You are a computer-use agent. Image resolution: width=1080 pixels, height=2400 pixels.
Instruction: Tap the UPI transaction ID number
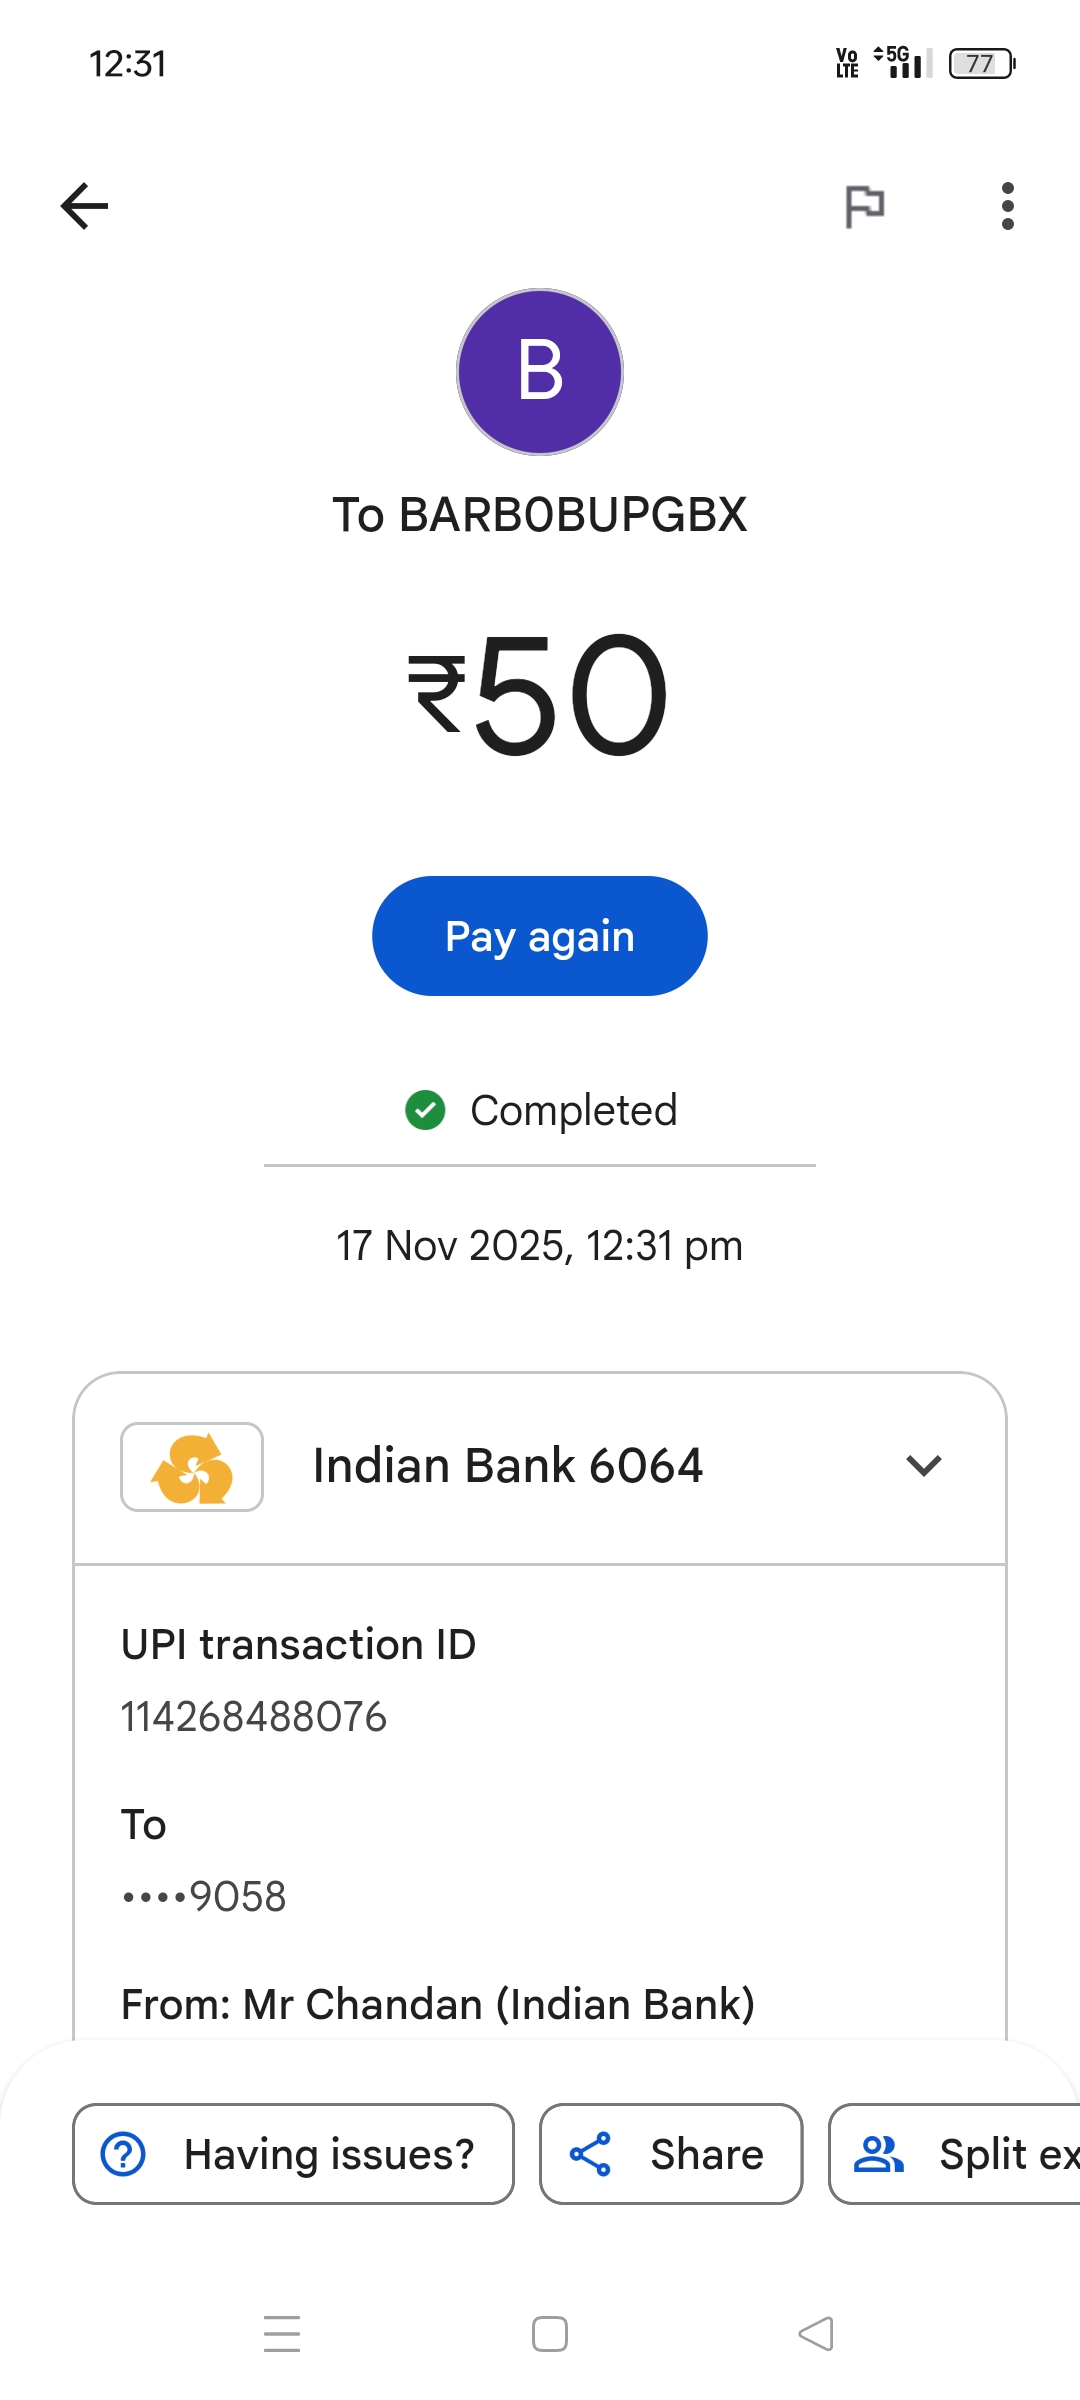pyautogui.click(x=254, y=1717)
